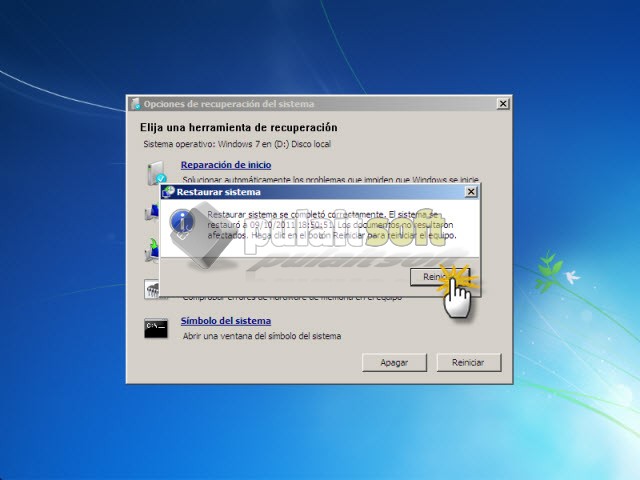Click the recovery options window title icon

click(135, 104)
